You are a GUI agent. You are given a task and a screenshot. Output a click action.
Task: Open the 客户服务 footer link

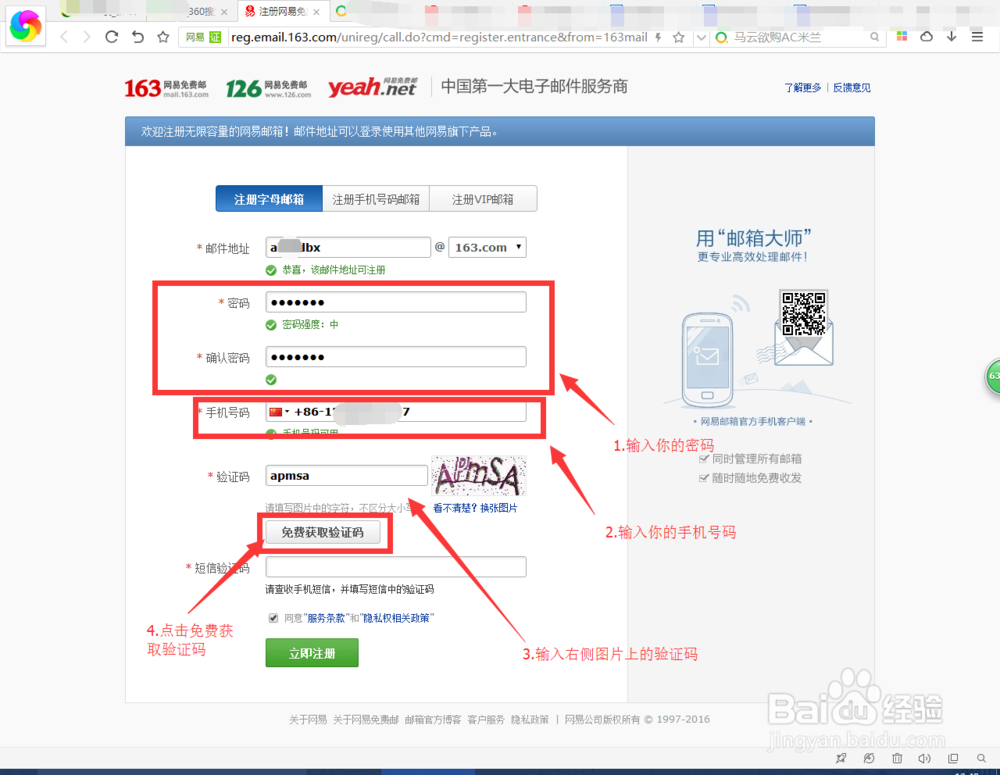pos(486,720)
